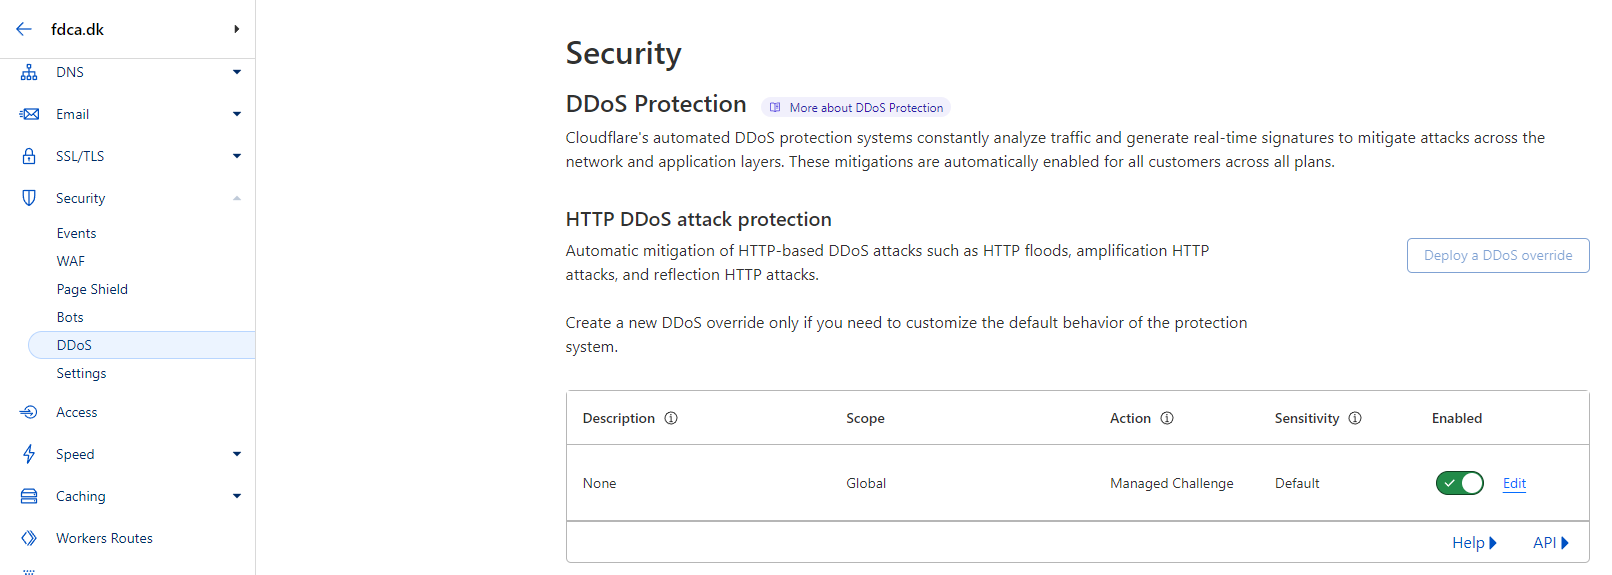Expand the Speed menu arrow
The image size is (1612, 575).
[x=237, y=454]
